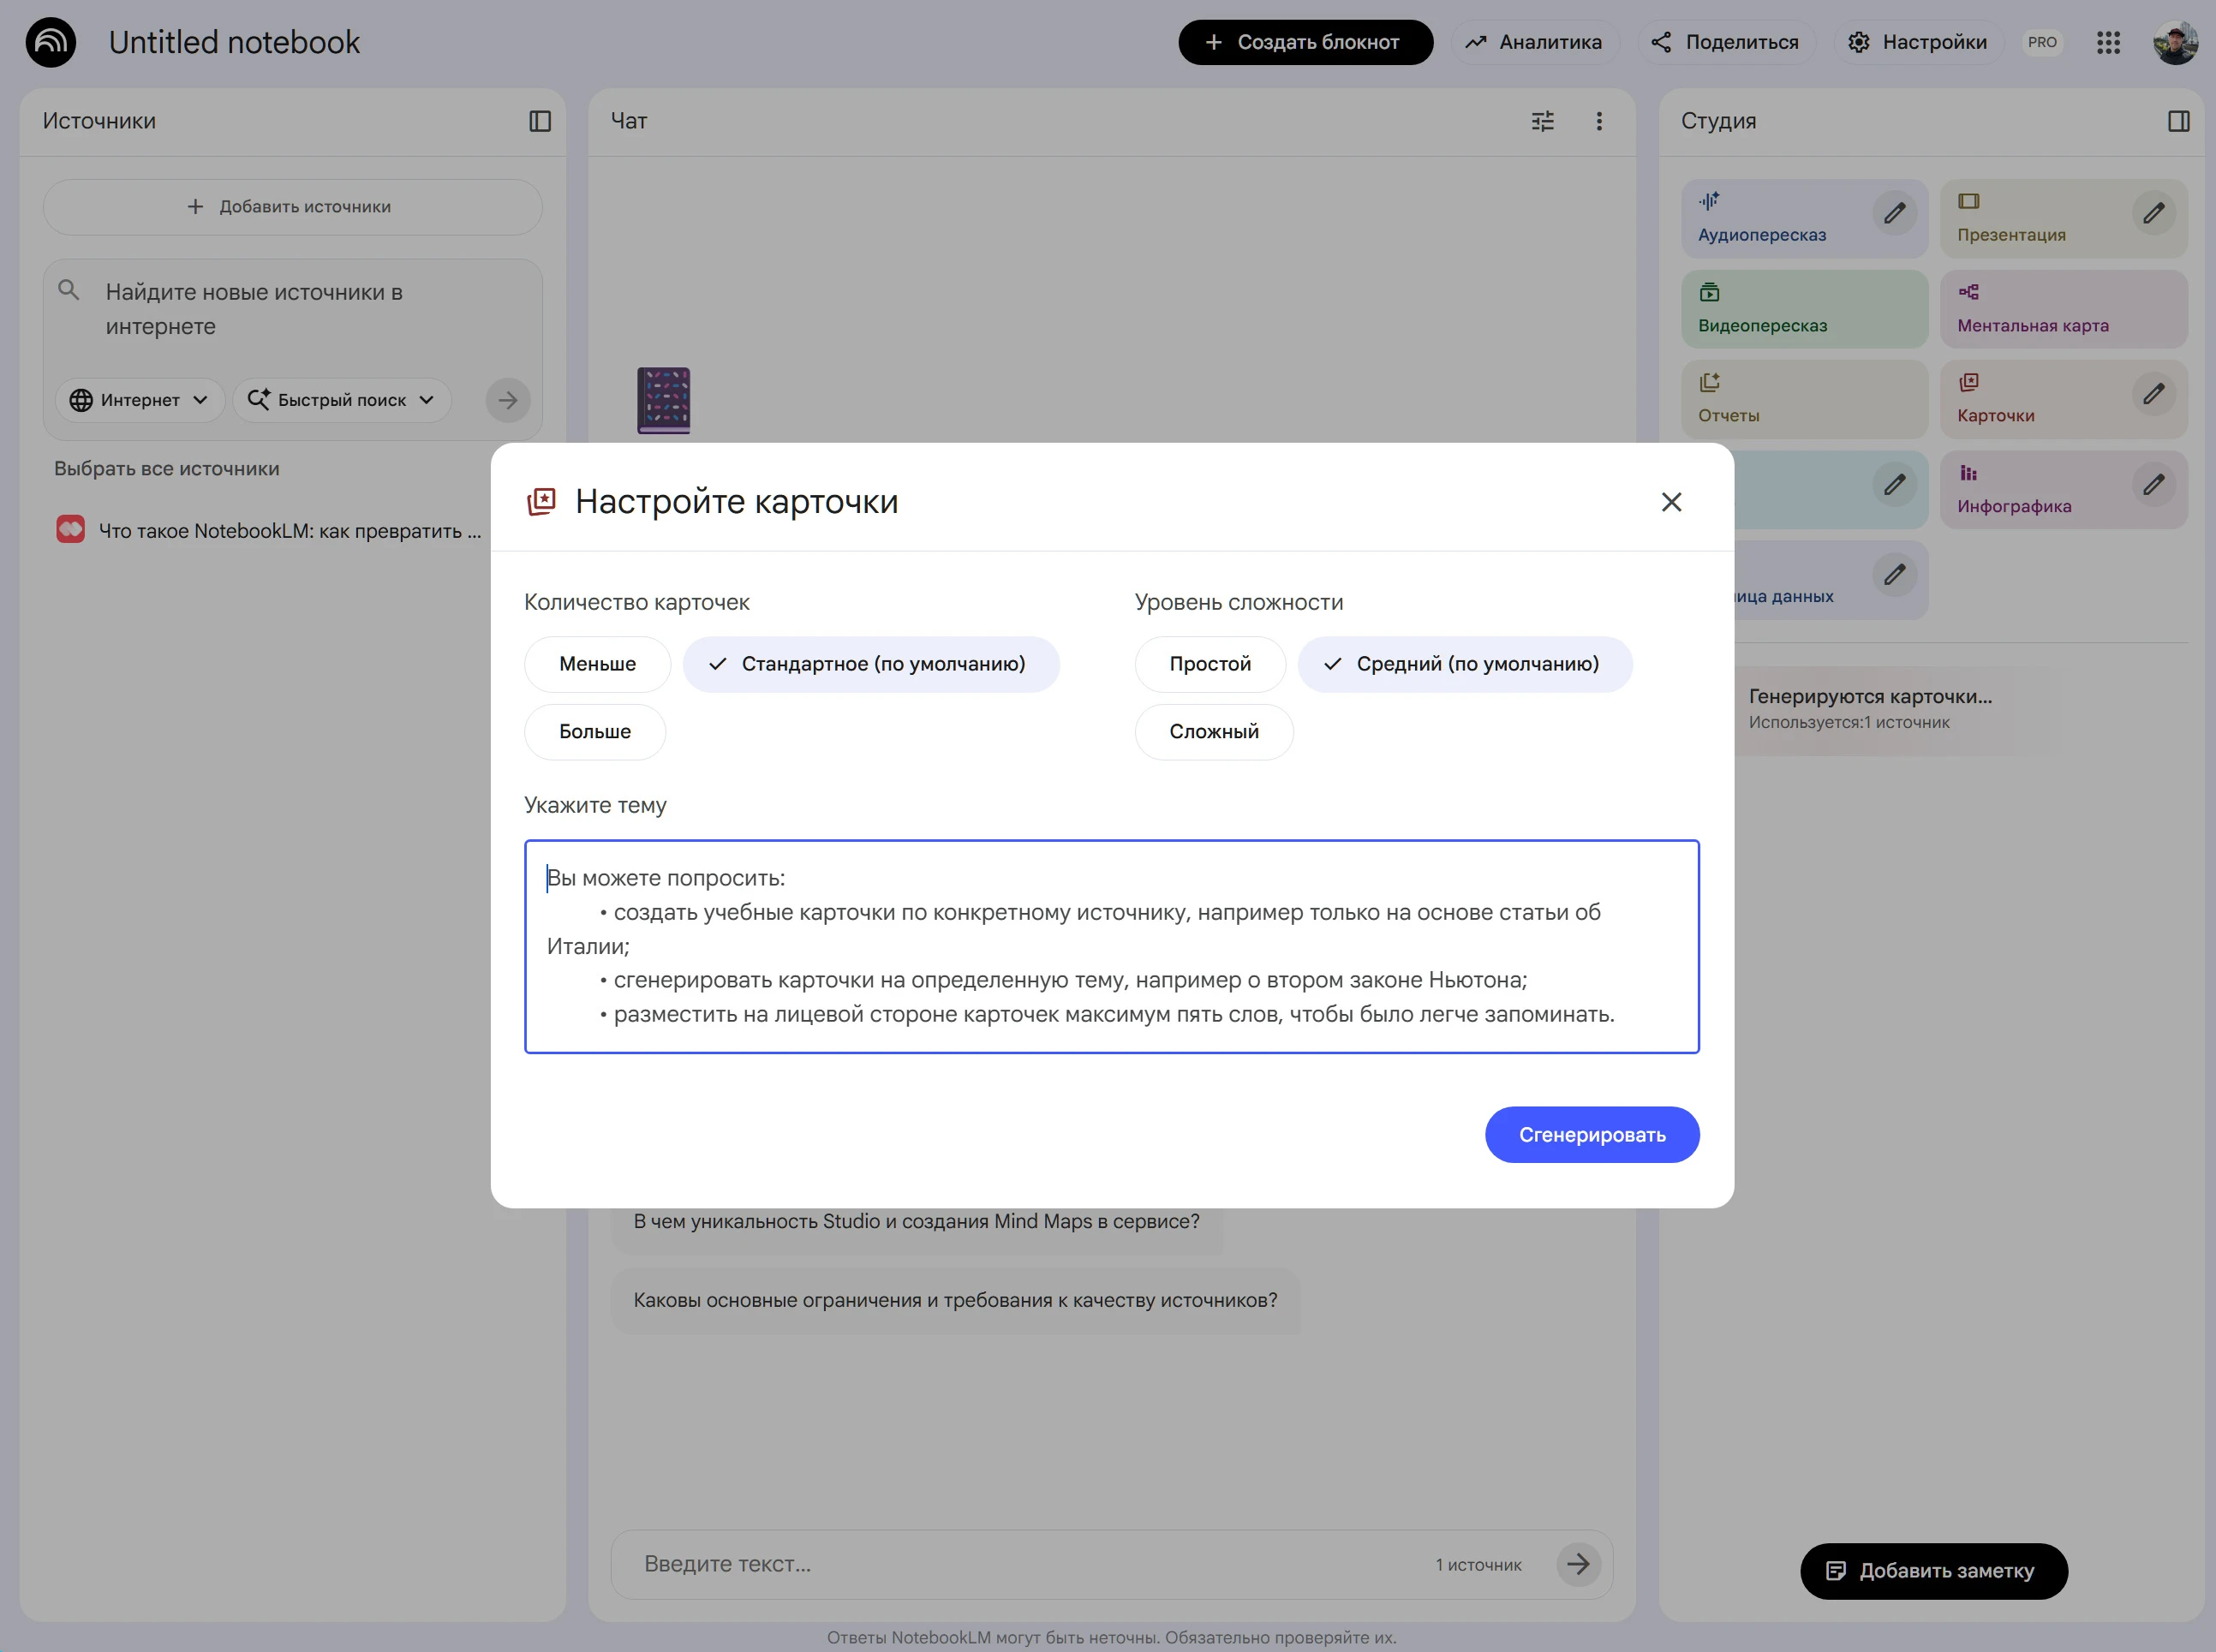
Task: Close the flashcards settings dialog
Action: (x=1671, y=502)
